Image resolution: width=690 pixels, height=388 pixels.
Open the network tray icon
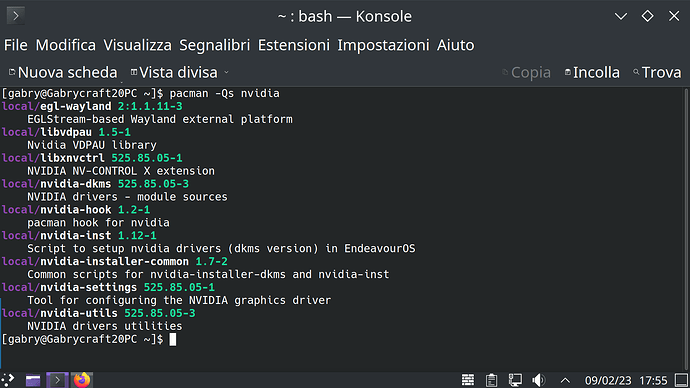click(x=515, y=380)
